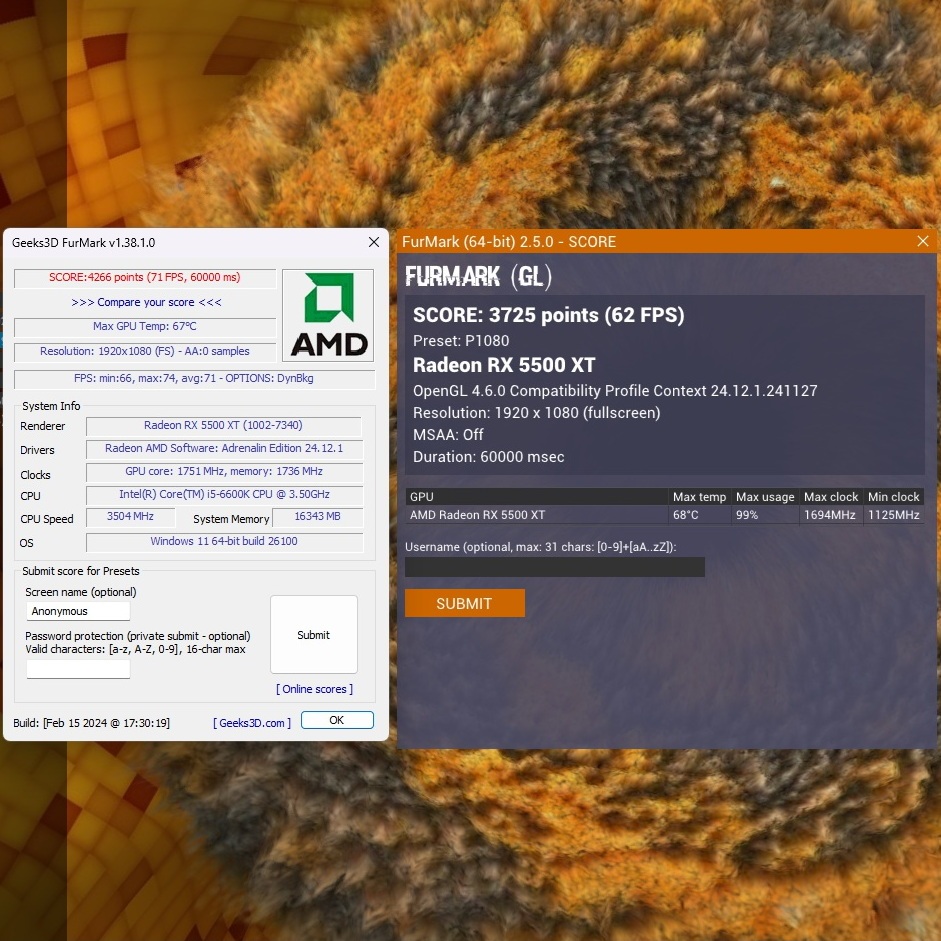Image resolution: width=941 pixels, height=941 pixels.
Task: Click the CPU value Intel Core i5-6600K
Action: [224, 495]
